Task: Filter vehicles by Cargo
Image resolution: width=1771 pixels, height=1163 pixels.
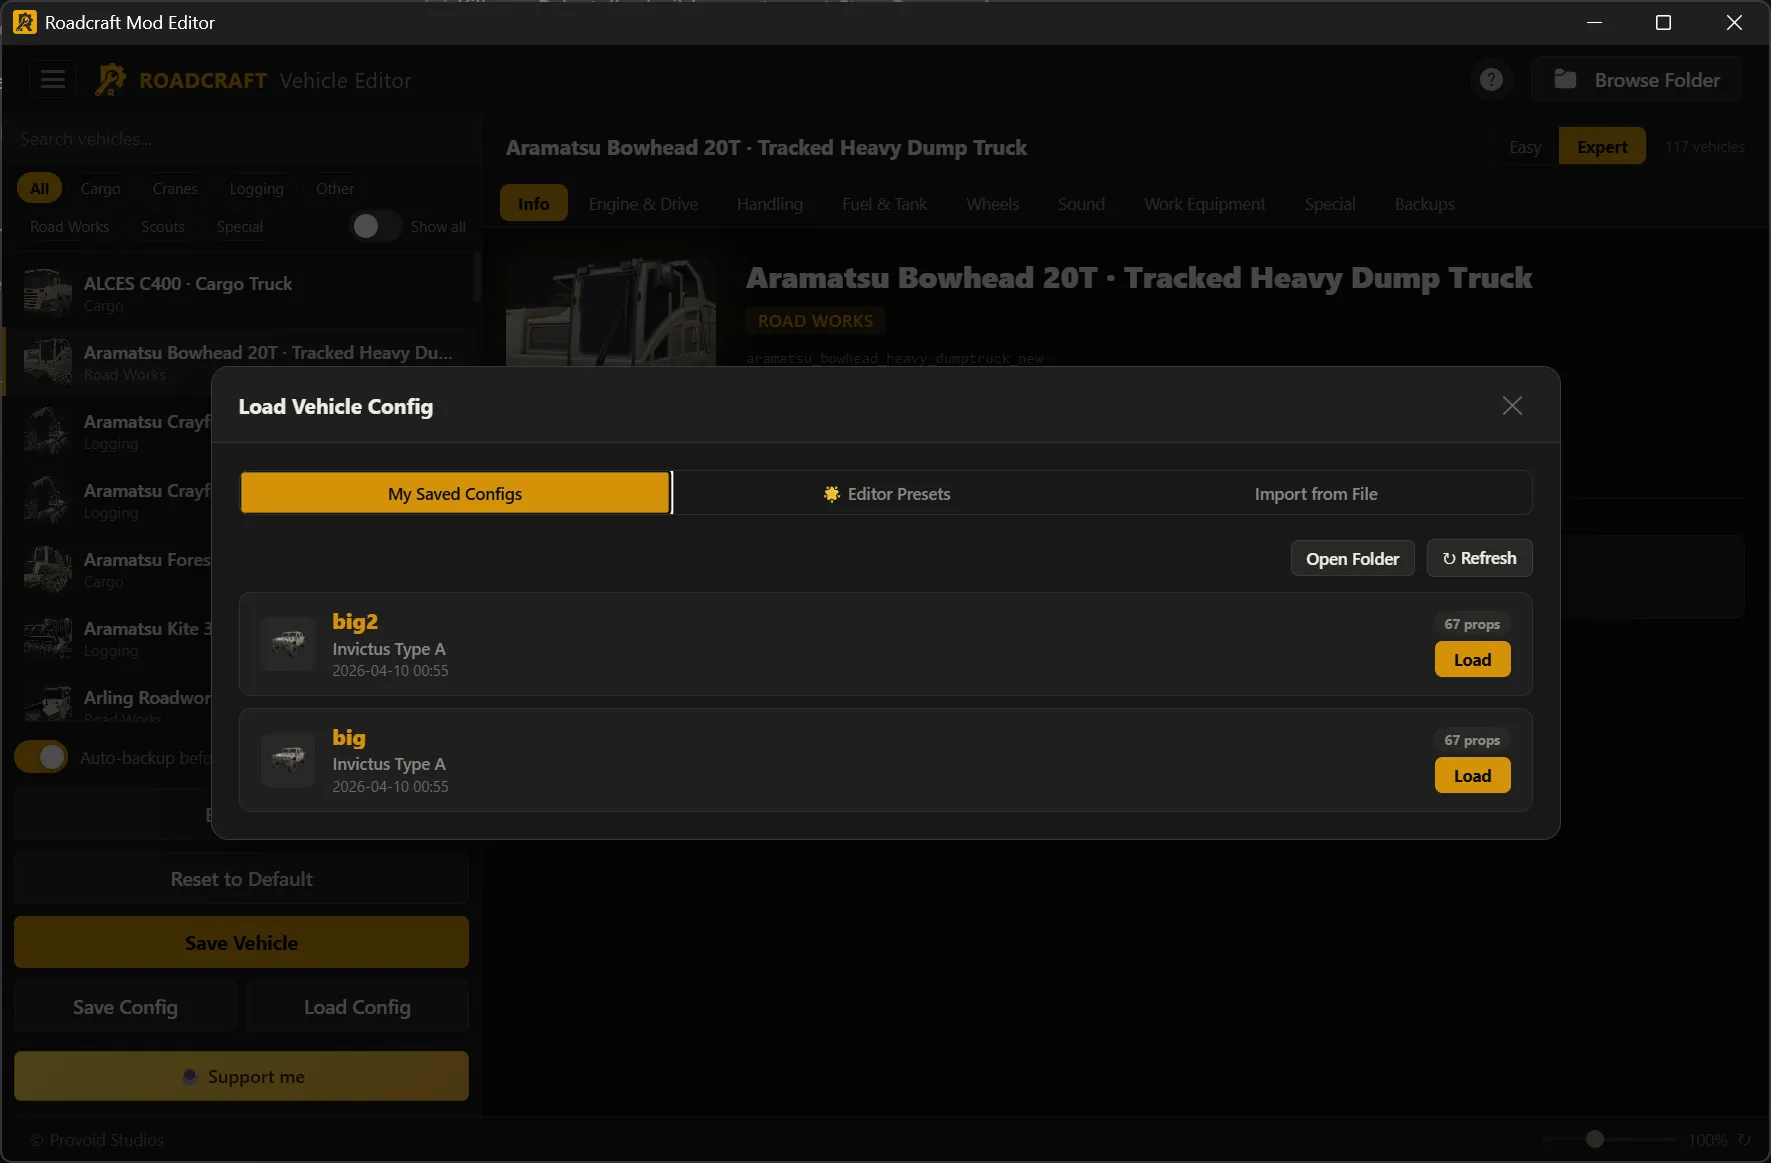Action: click(x=100, y=188)
